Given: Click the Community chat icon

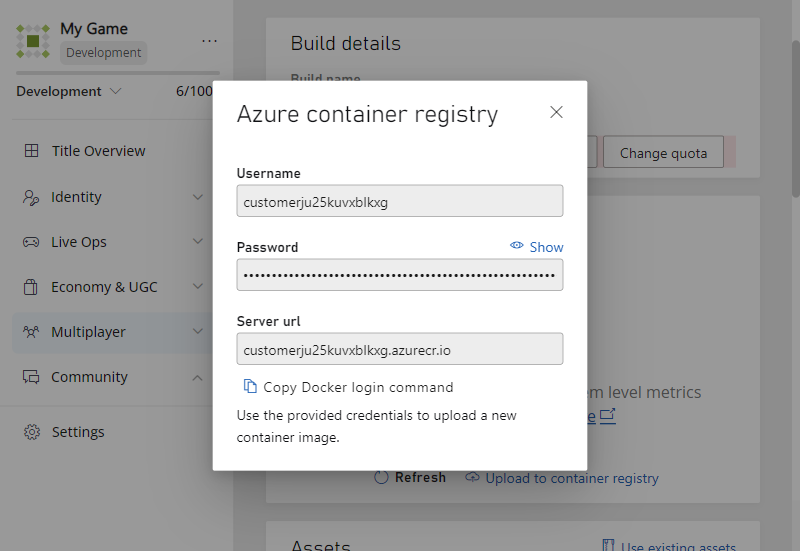Looking at the screenshot, I should [31, 377].
